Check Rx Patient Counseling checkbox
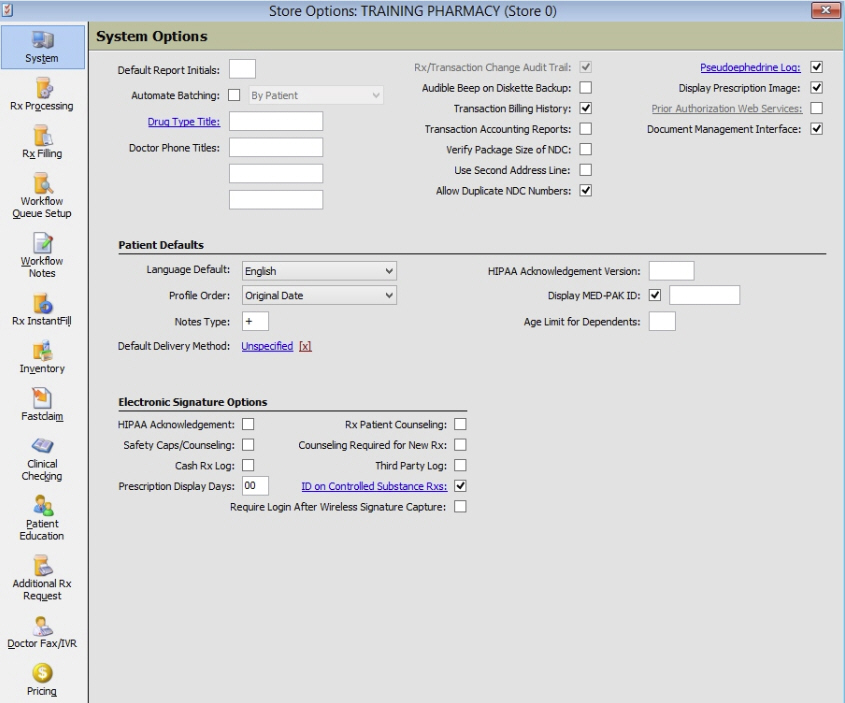The height and width of the screenshot is (703, 845). pos(460,424)
